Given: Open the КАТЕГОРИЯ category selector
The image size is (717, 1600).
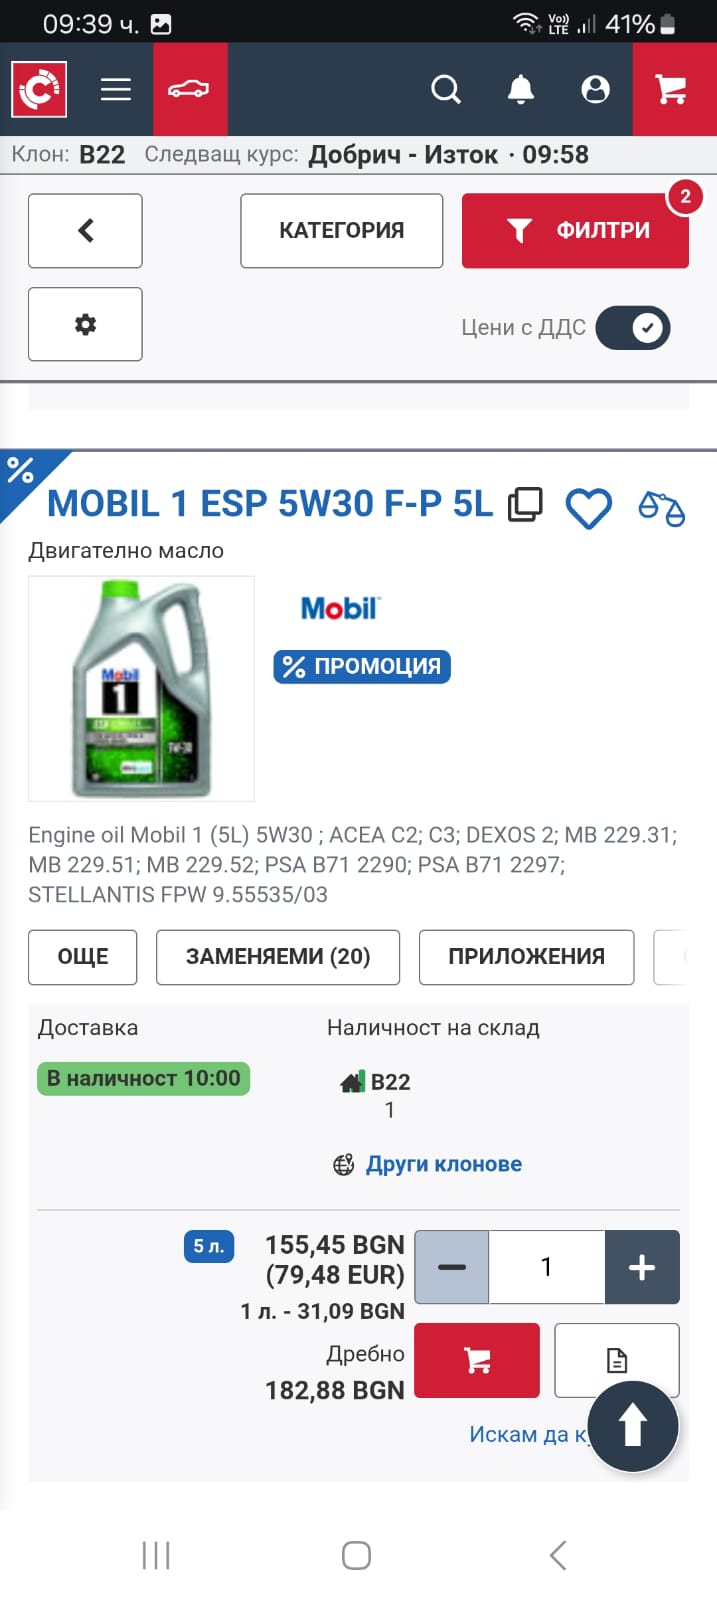Looking at the screenshot, I should click(341, 231).
